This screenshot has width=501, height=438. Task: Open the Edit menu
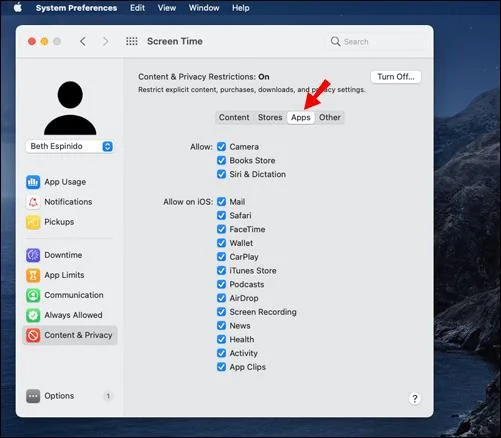click(x=137, y=8)
